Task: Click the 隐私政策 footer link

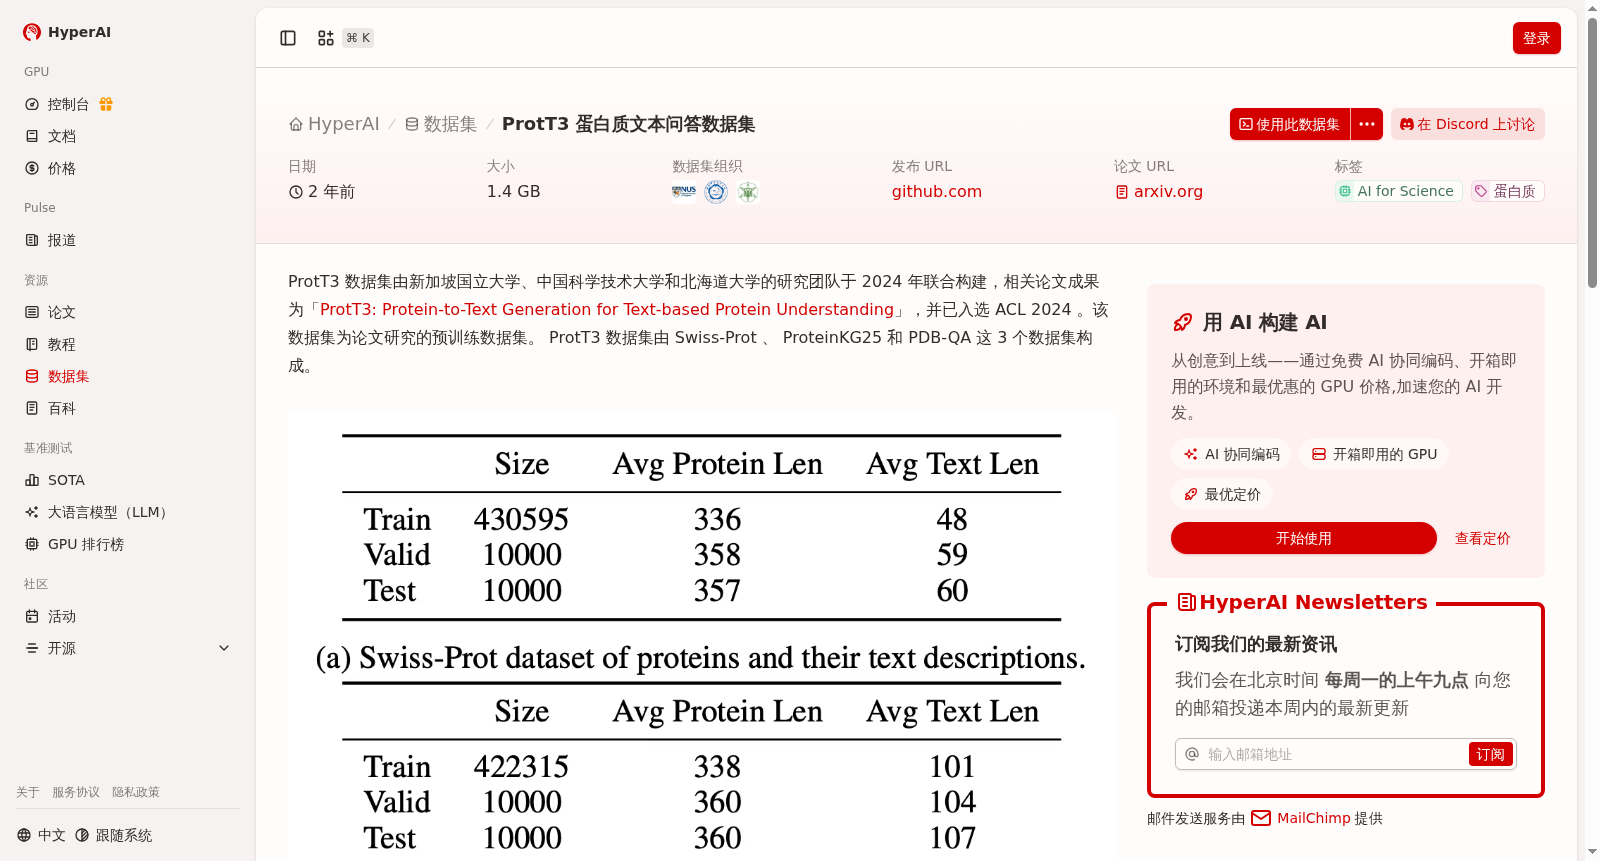Action: point(136,792)
